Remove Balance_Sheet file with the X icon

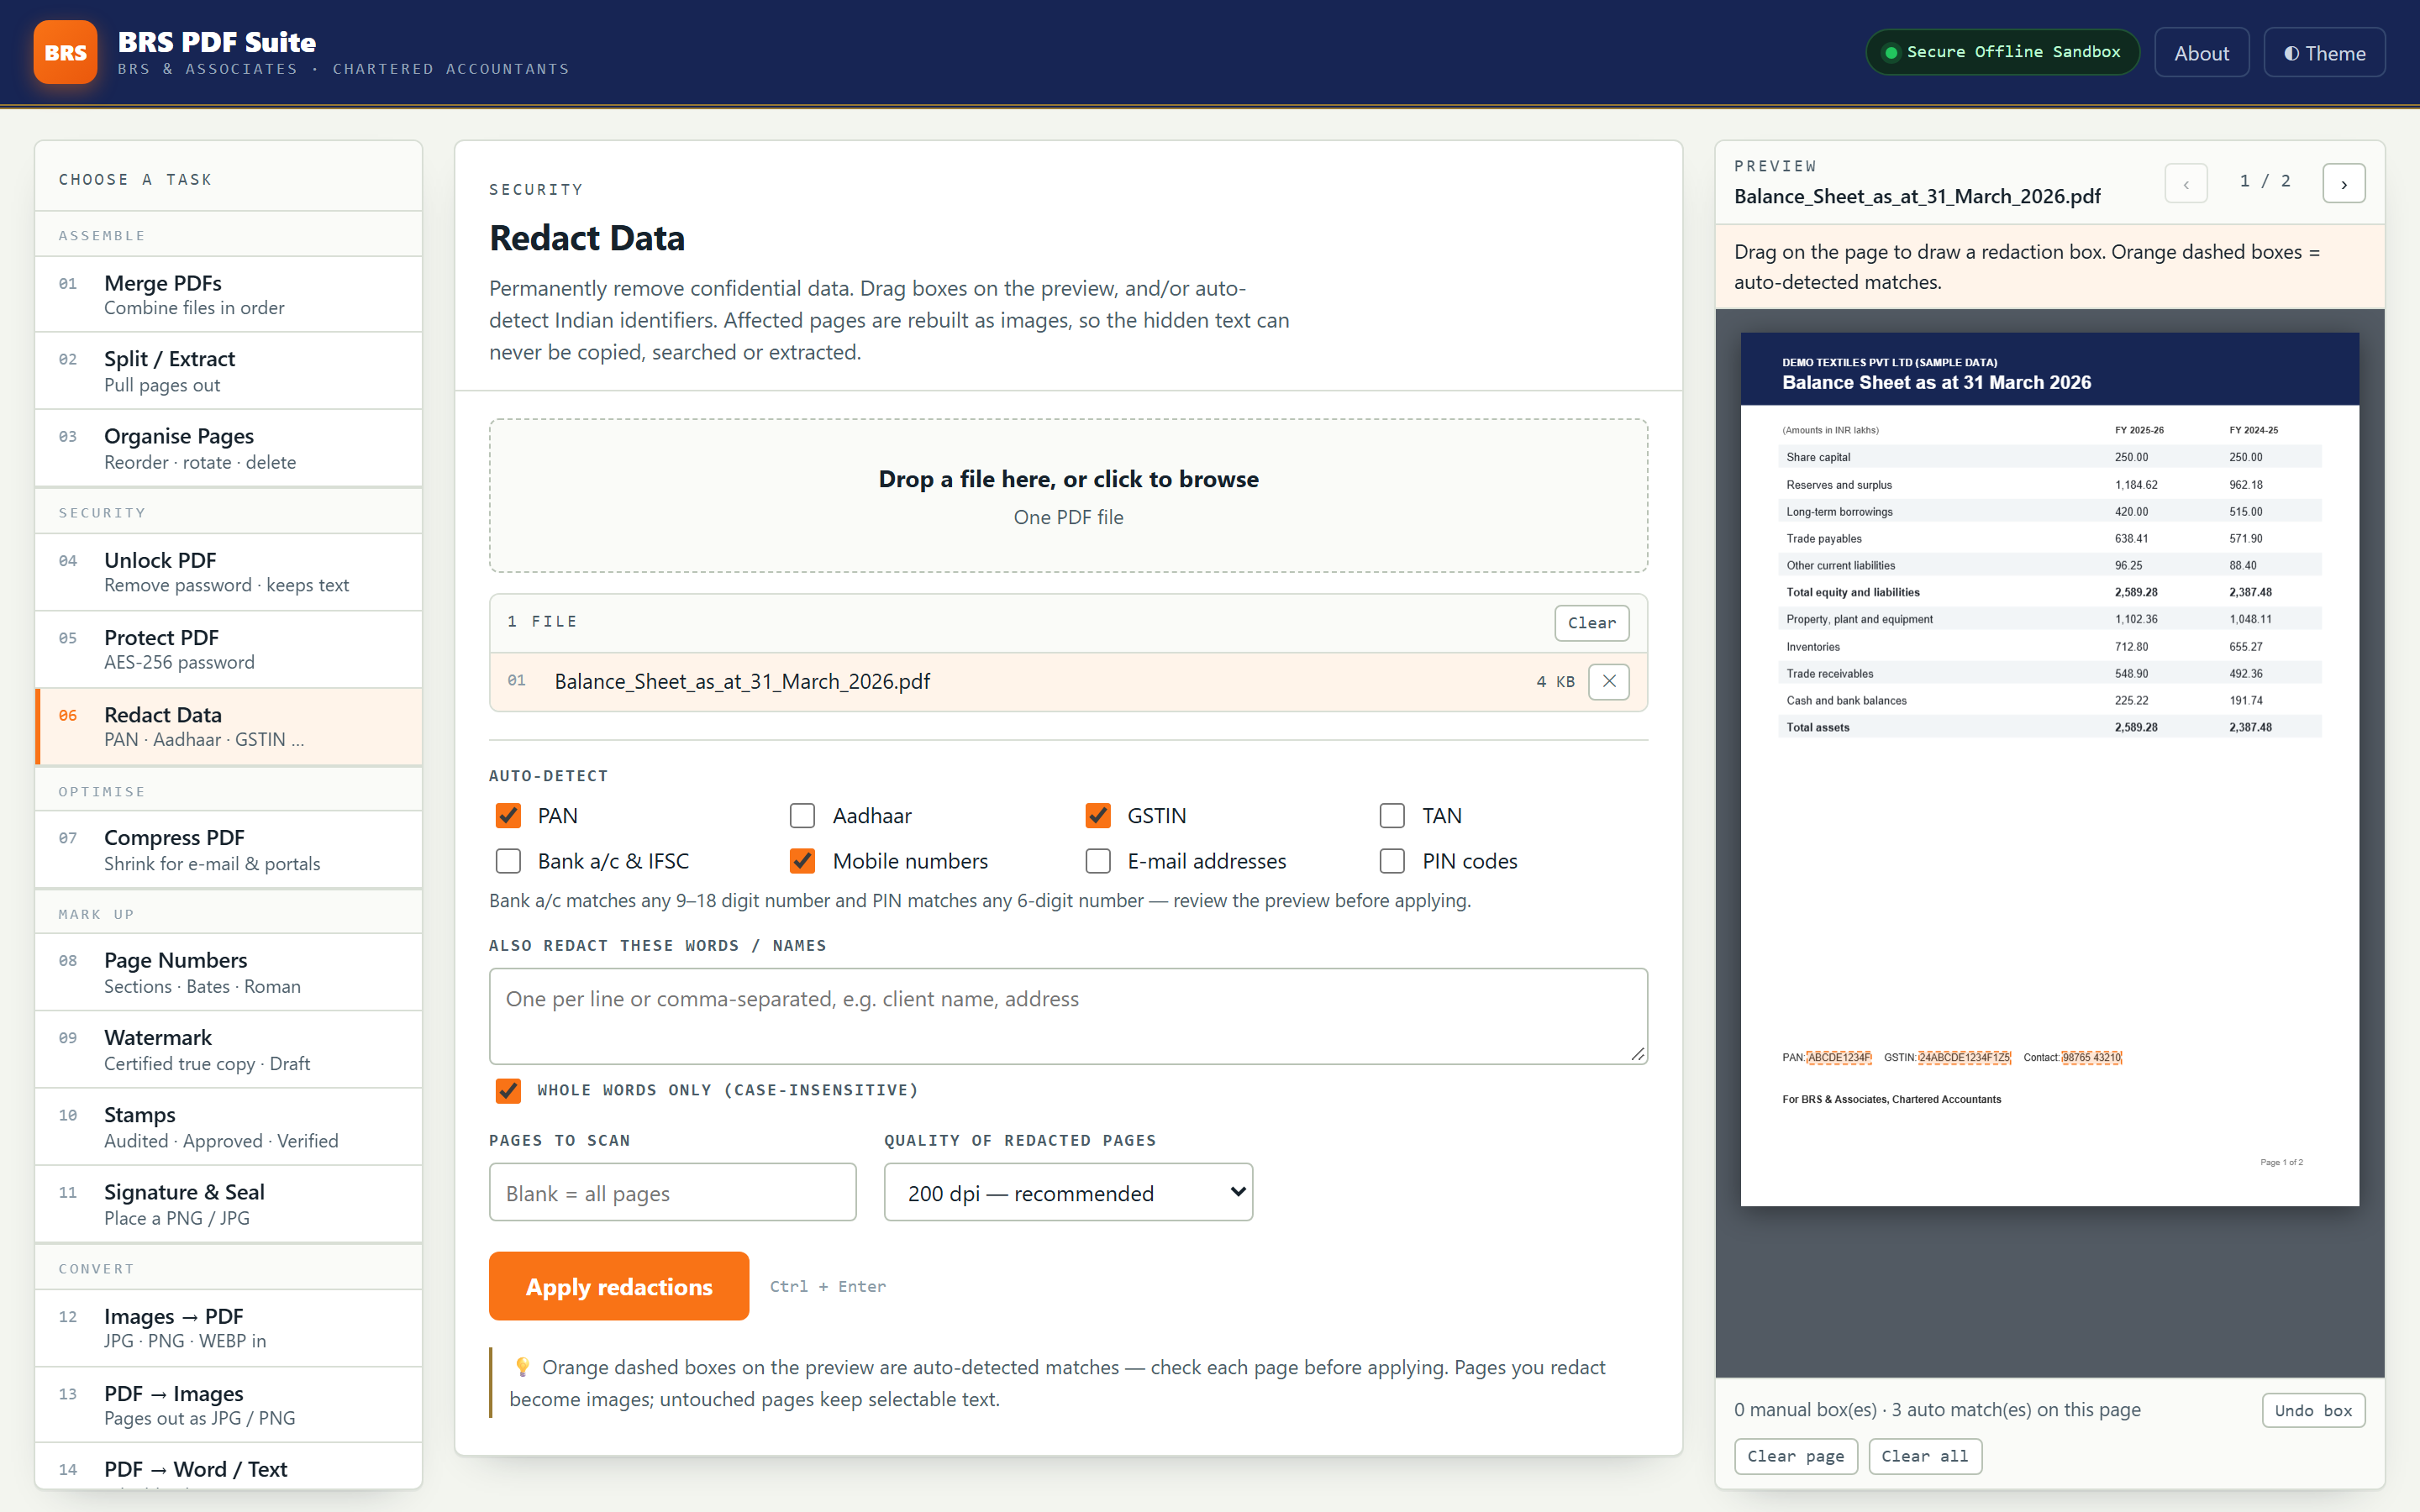(x=1609, y=681)
